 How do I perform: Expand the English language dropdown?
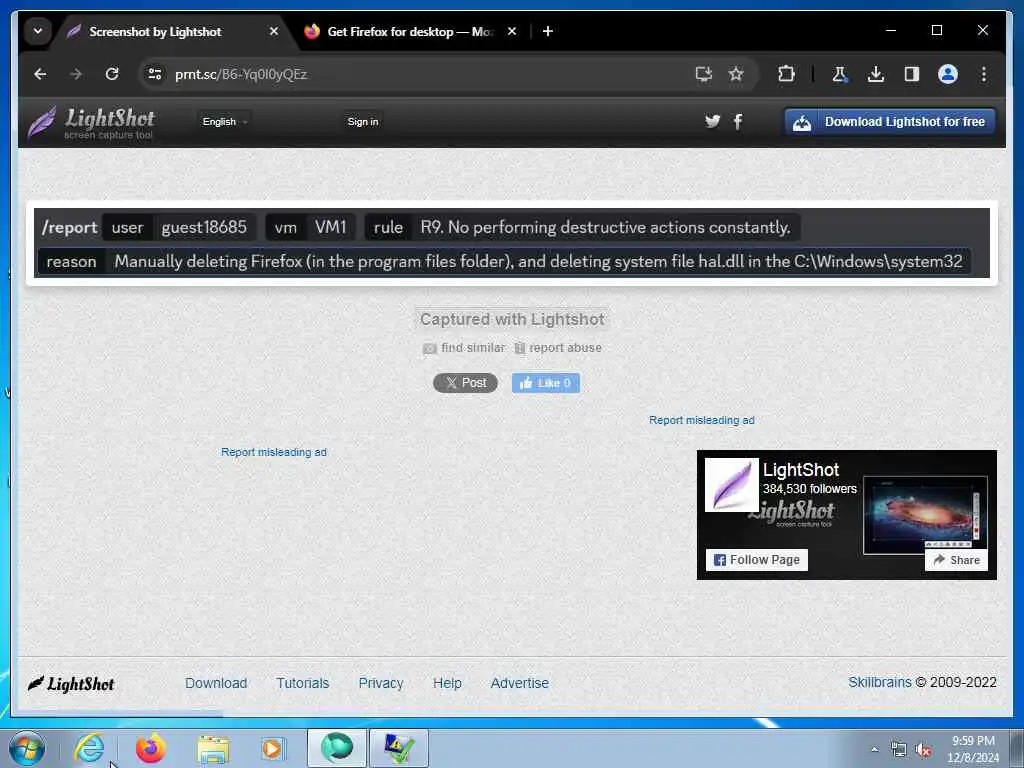click(x=225, y=121)
